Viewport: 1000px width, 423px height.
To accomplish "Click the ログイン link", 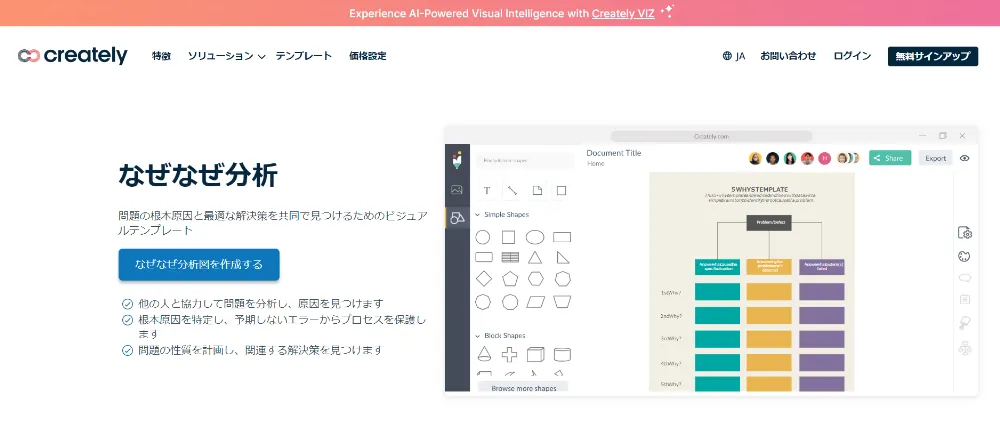I will 852,56.
